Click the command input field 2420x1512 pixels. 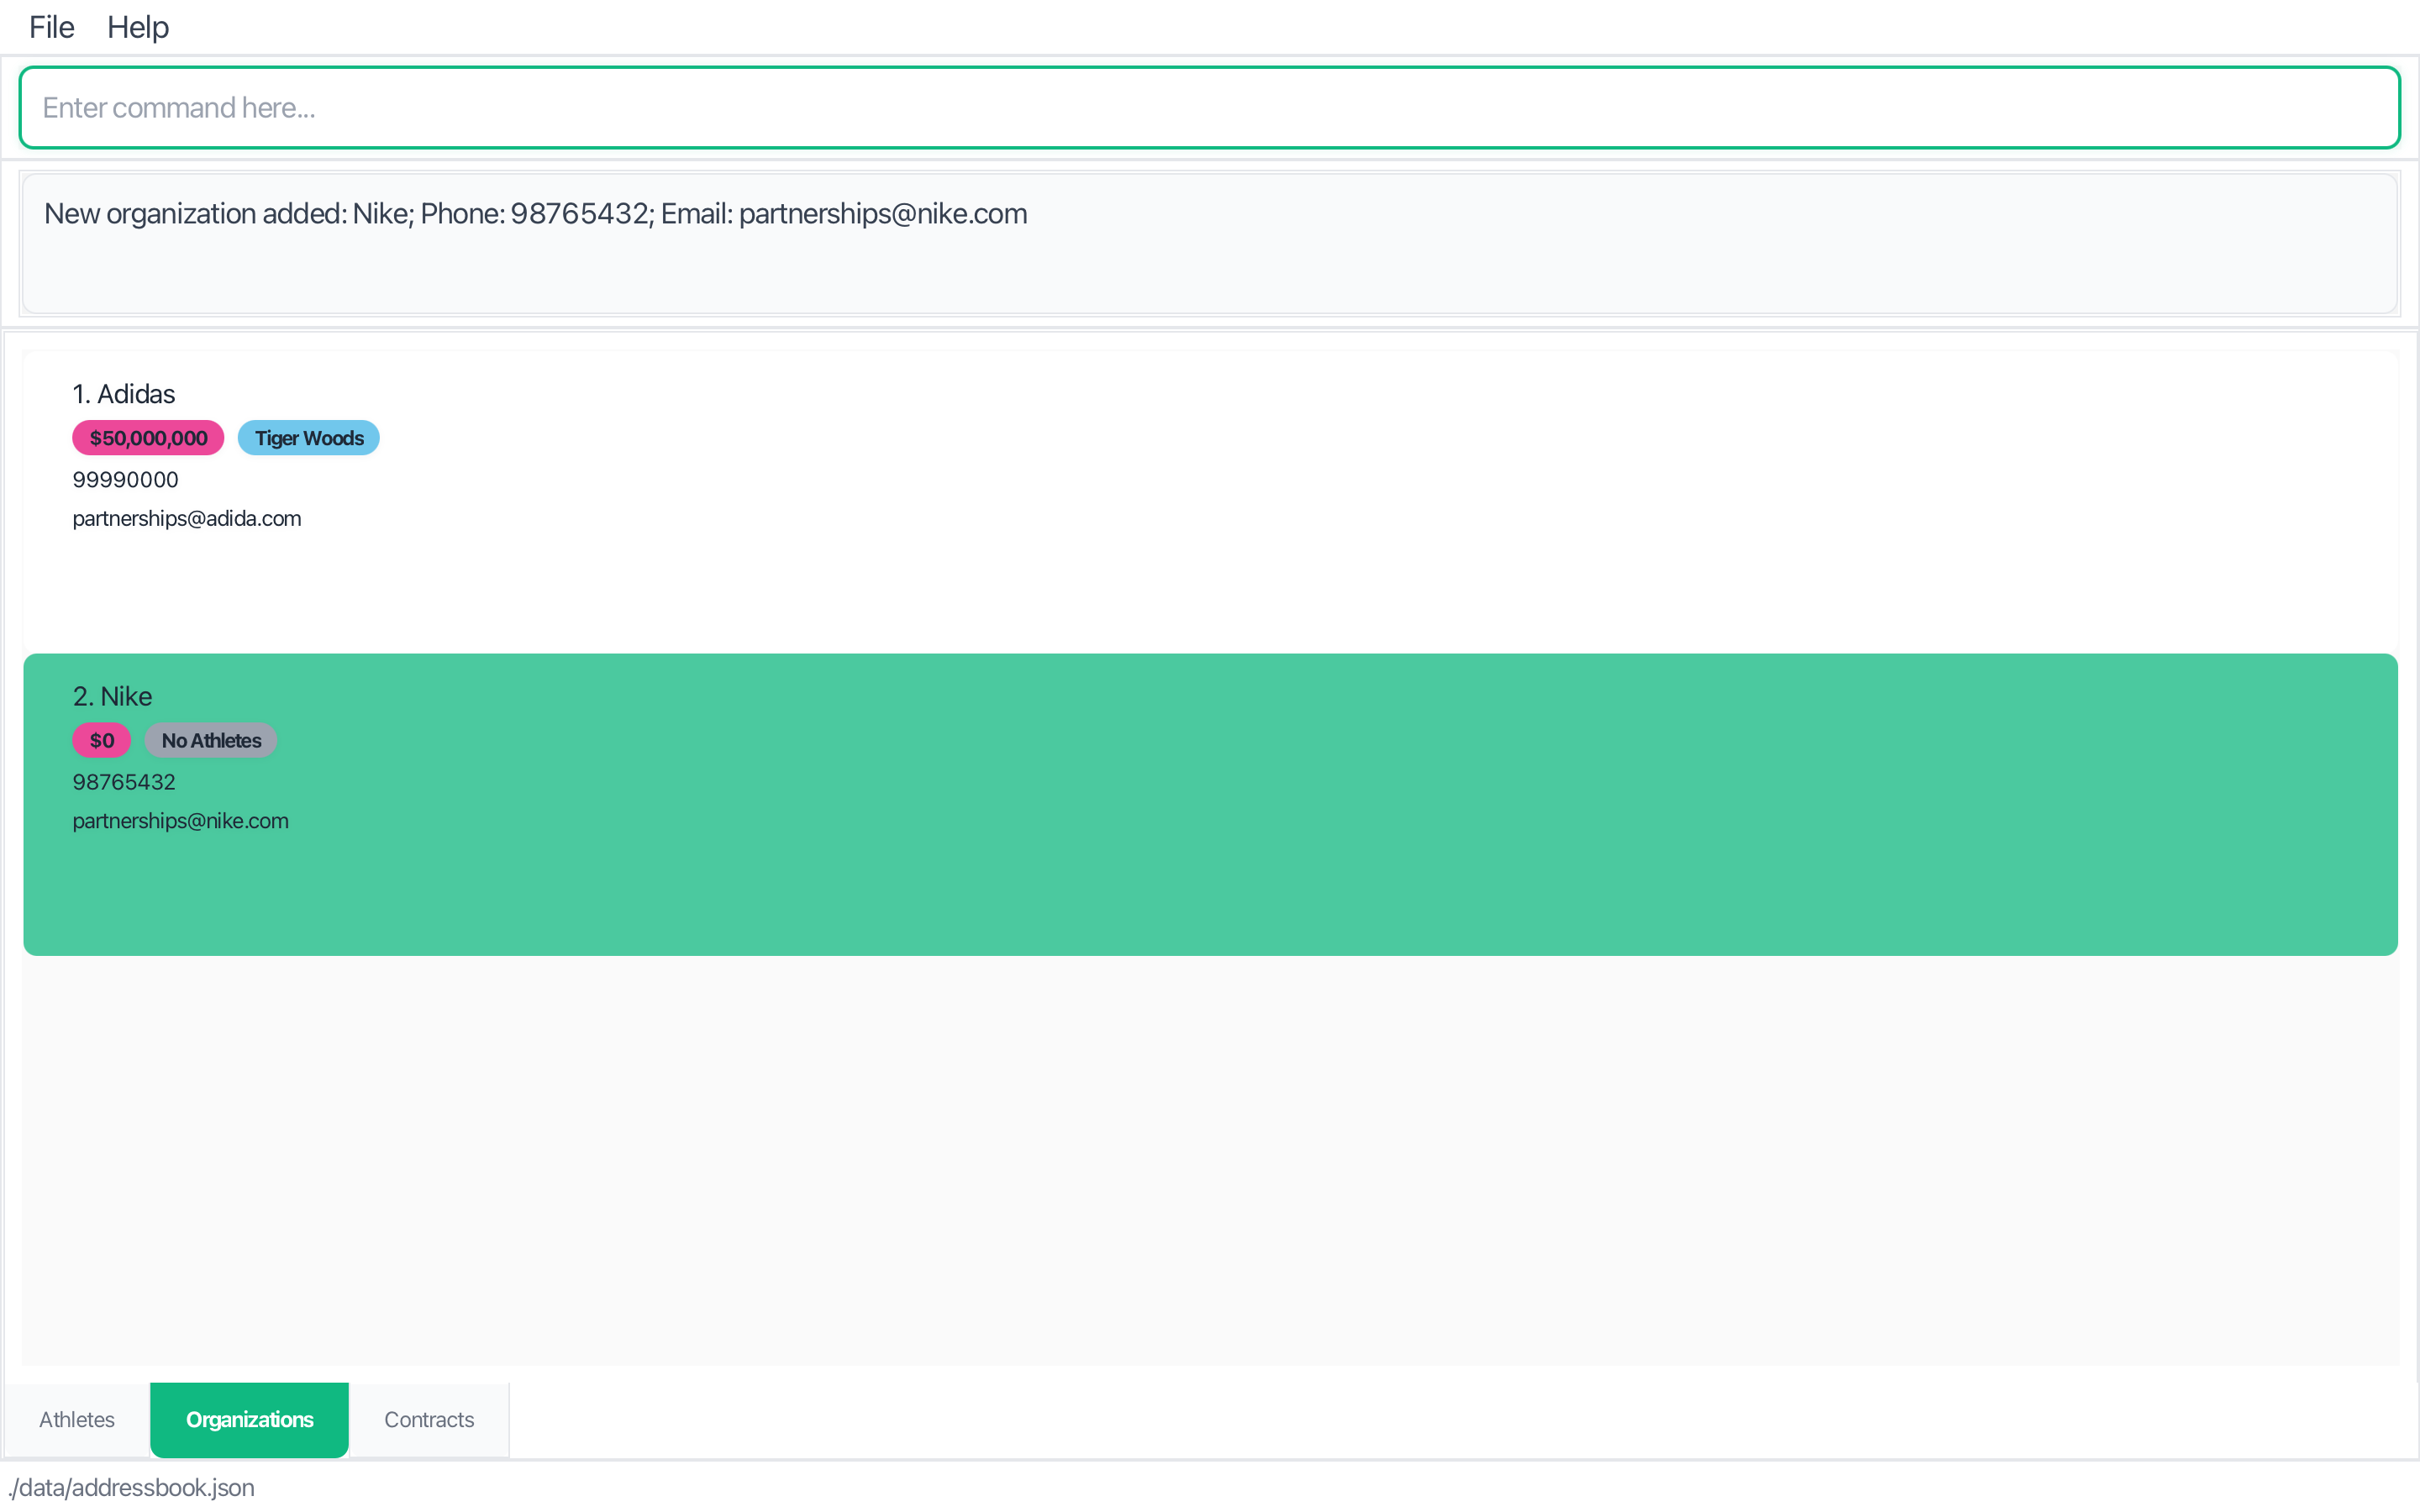coord(1208,108)
